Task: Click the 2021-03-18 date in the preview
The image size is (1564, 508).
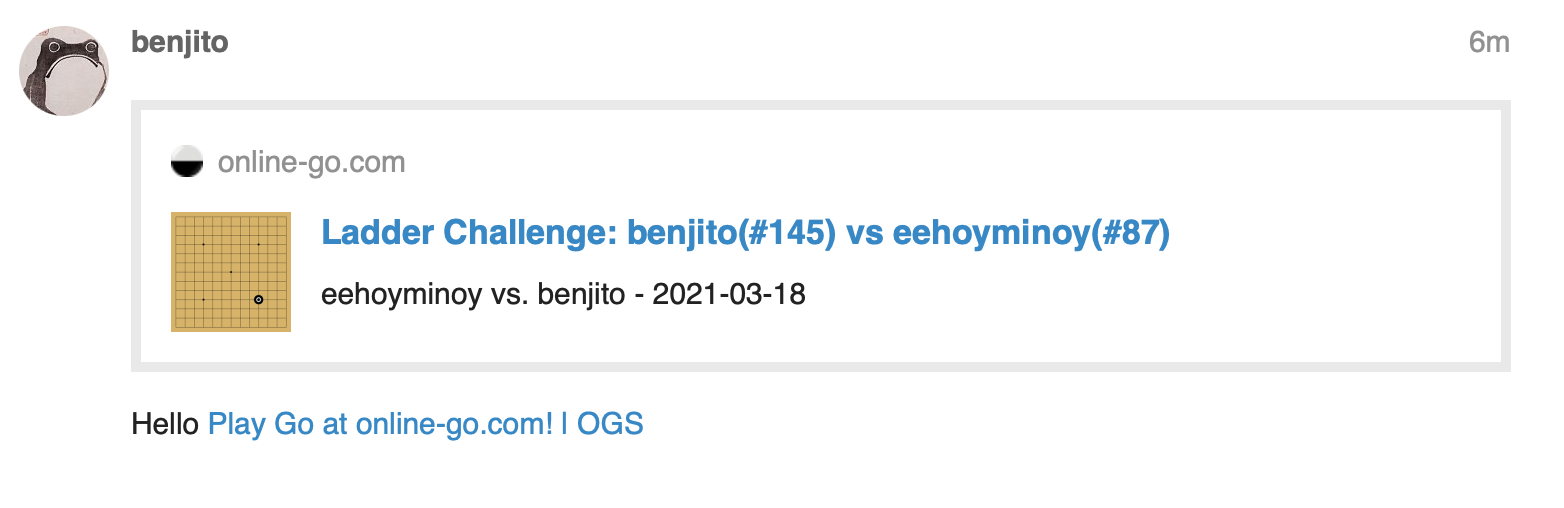Action: pyautogui.click(x=729, y=296)
